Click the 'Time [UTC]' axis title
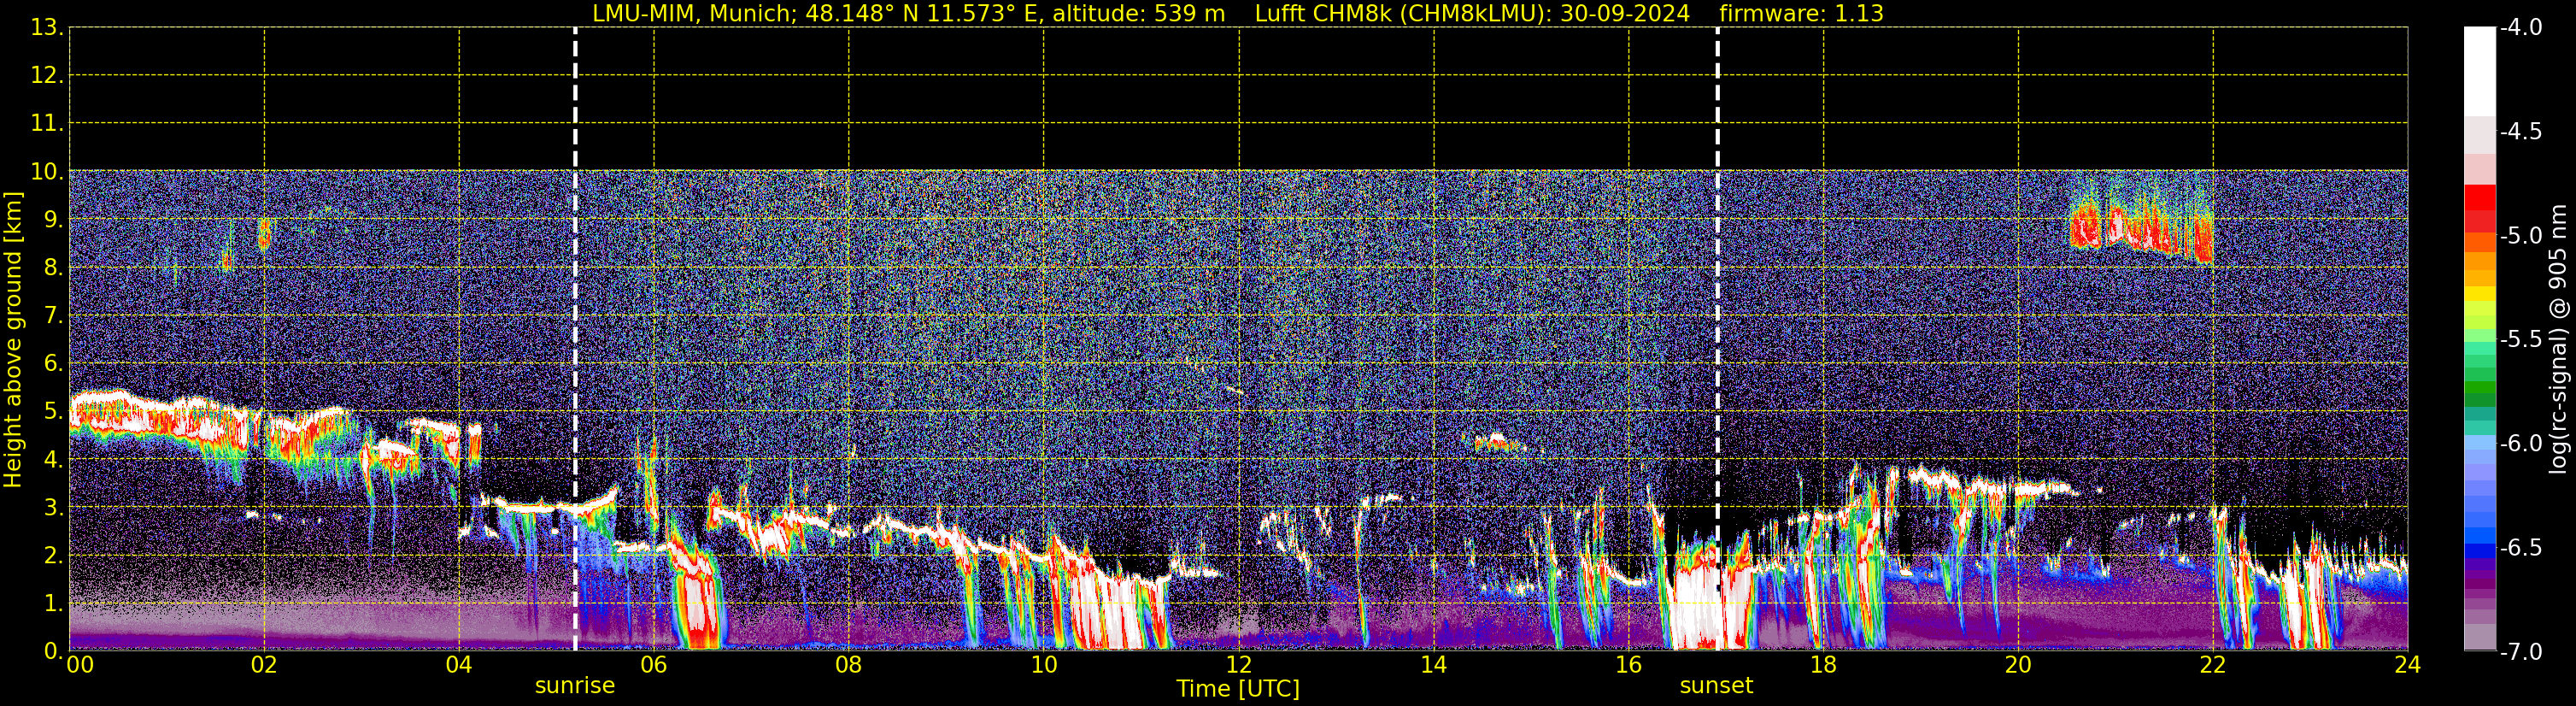 [1238, 689]
